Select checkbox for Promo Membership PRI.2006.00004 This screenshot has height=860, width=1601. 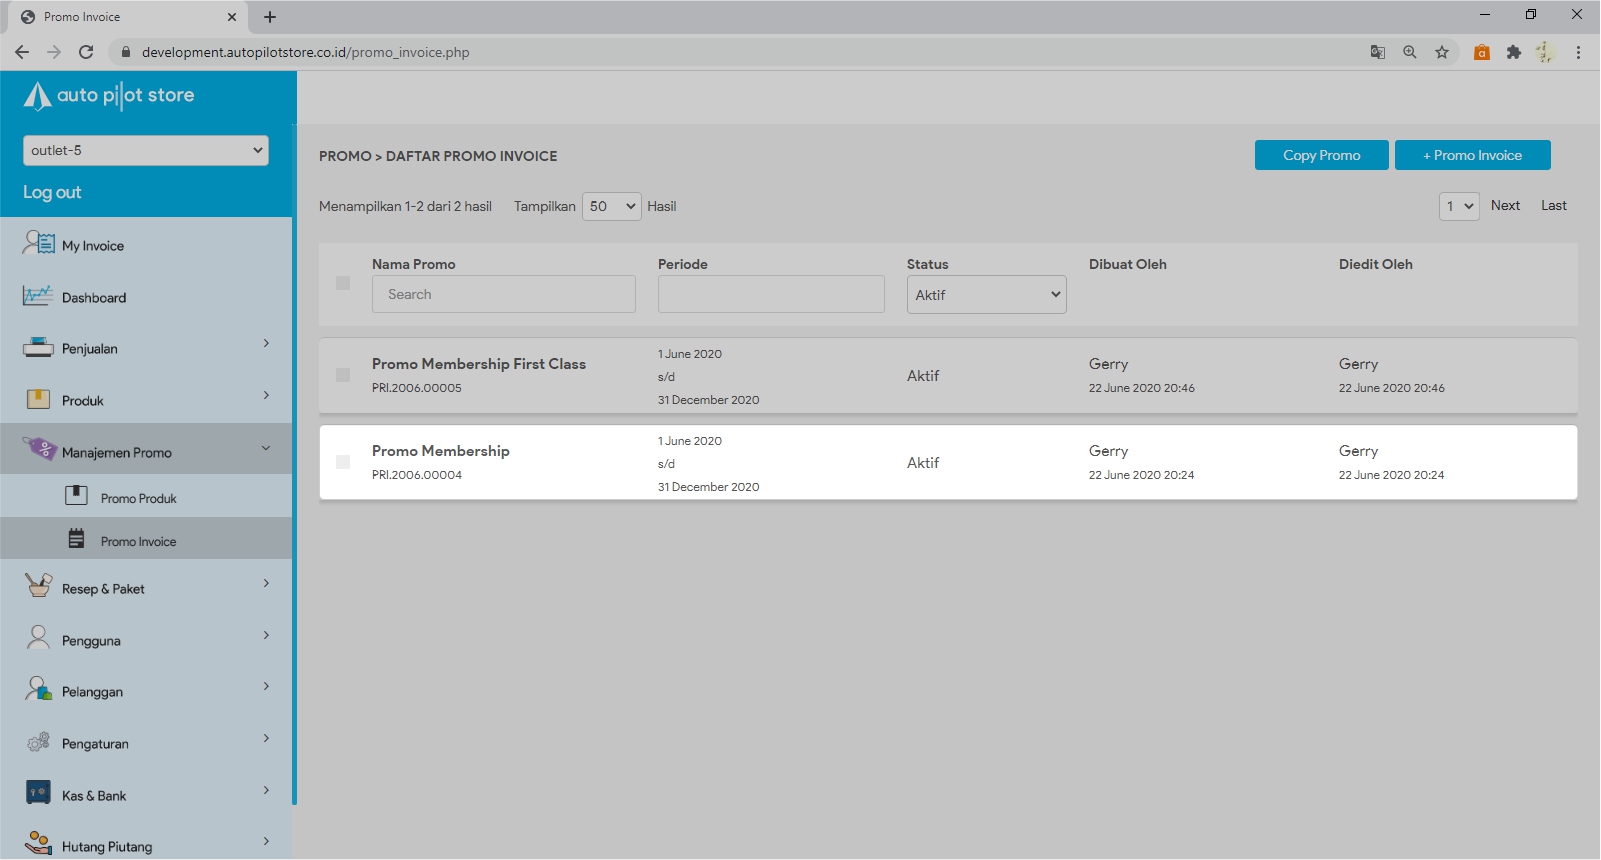[343, 462]
